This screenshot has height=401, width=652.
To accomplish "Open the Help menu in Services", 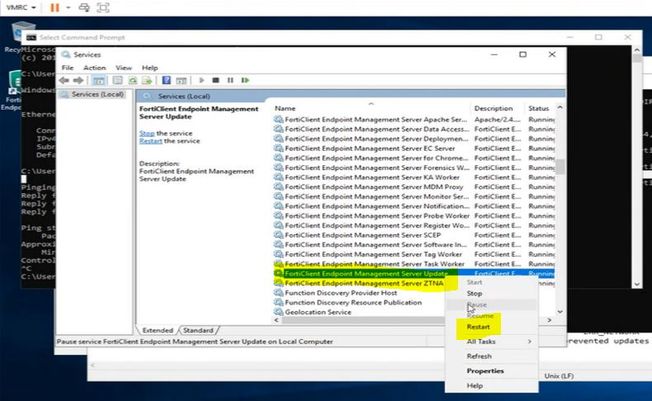I will tap(150, 67).
